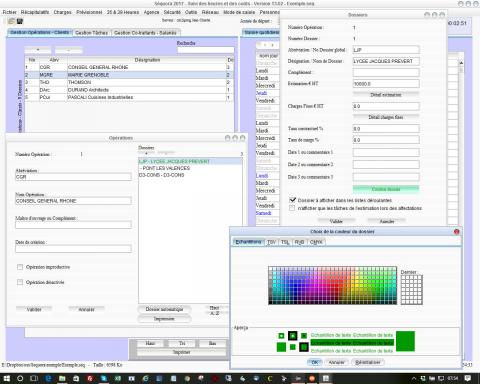Check 'n'afficher que les tâches de l'estimation'

point(292,208)
